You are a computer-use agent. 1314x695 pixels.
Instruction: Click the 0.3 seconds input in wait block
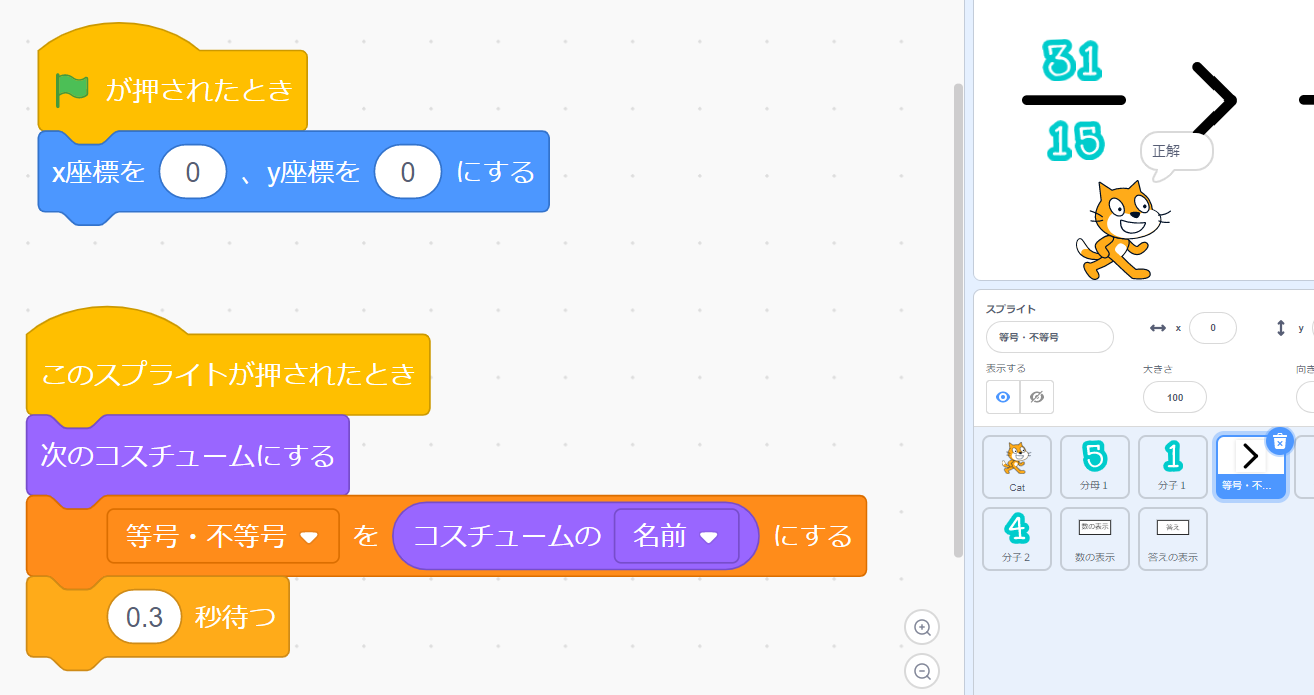[x=143, y=617]
